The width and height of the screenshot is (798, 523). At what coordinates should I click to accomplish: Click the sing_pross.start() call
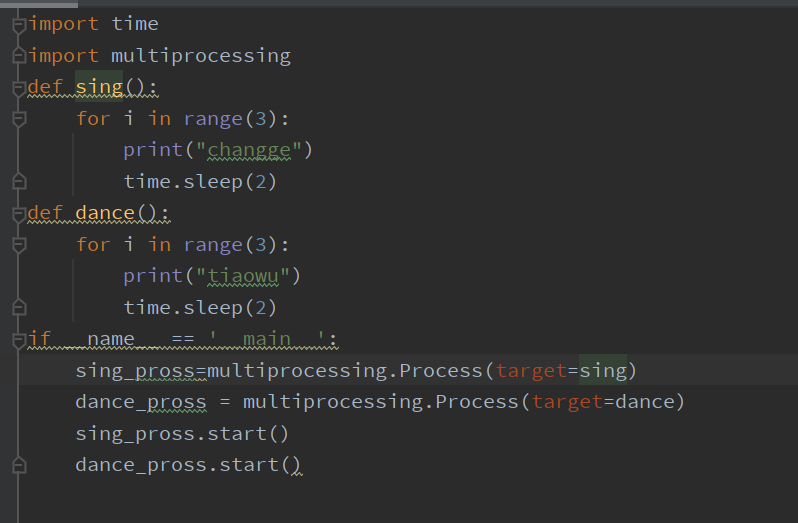point(182,434)
